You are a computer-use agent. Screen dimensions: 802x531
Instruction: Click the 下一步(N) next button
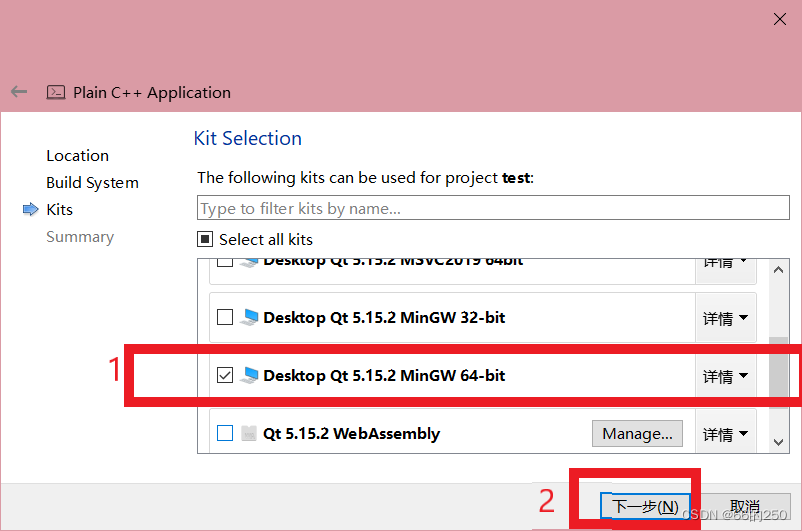(645, 506)
